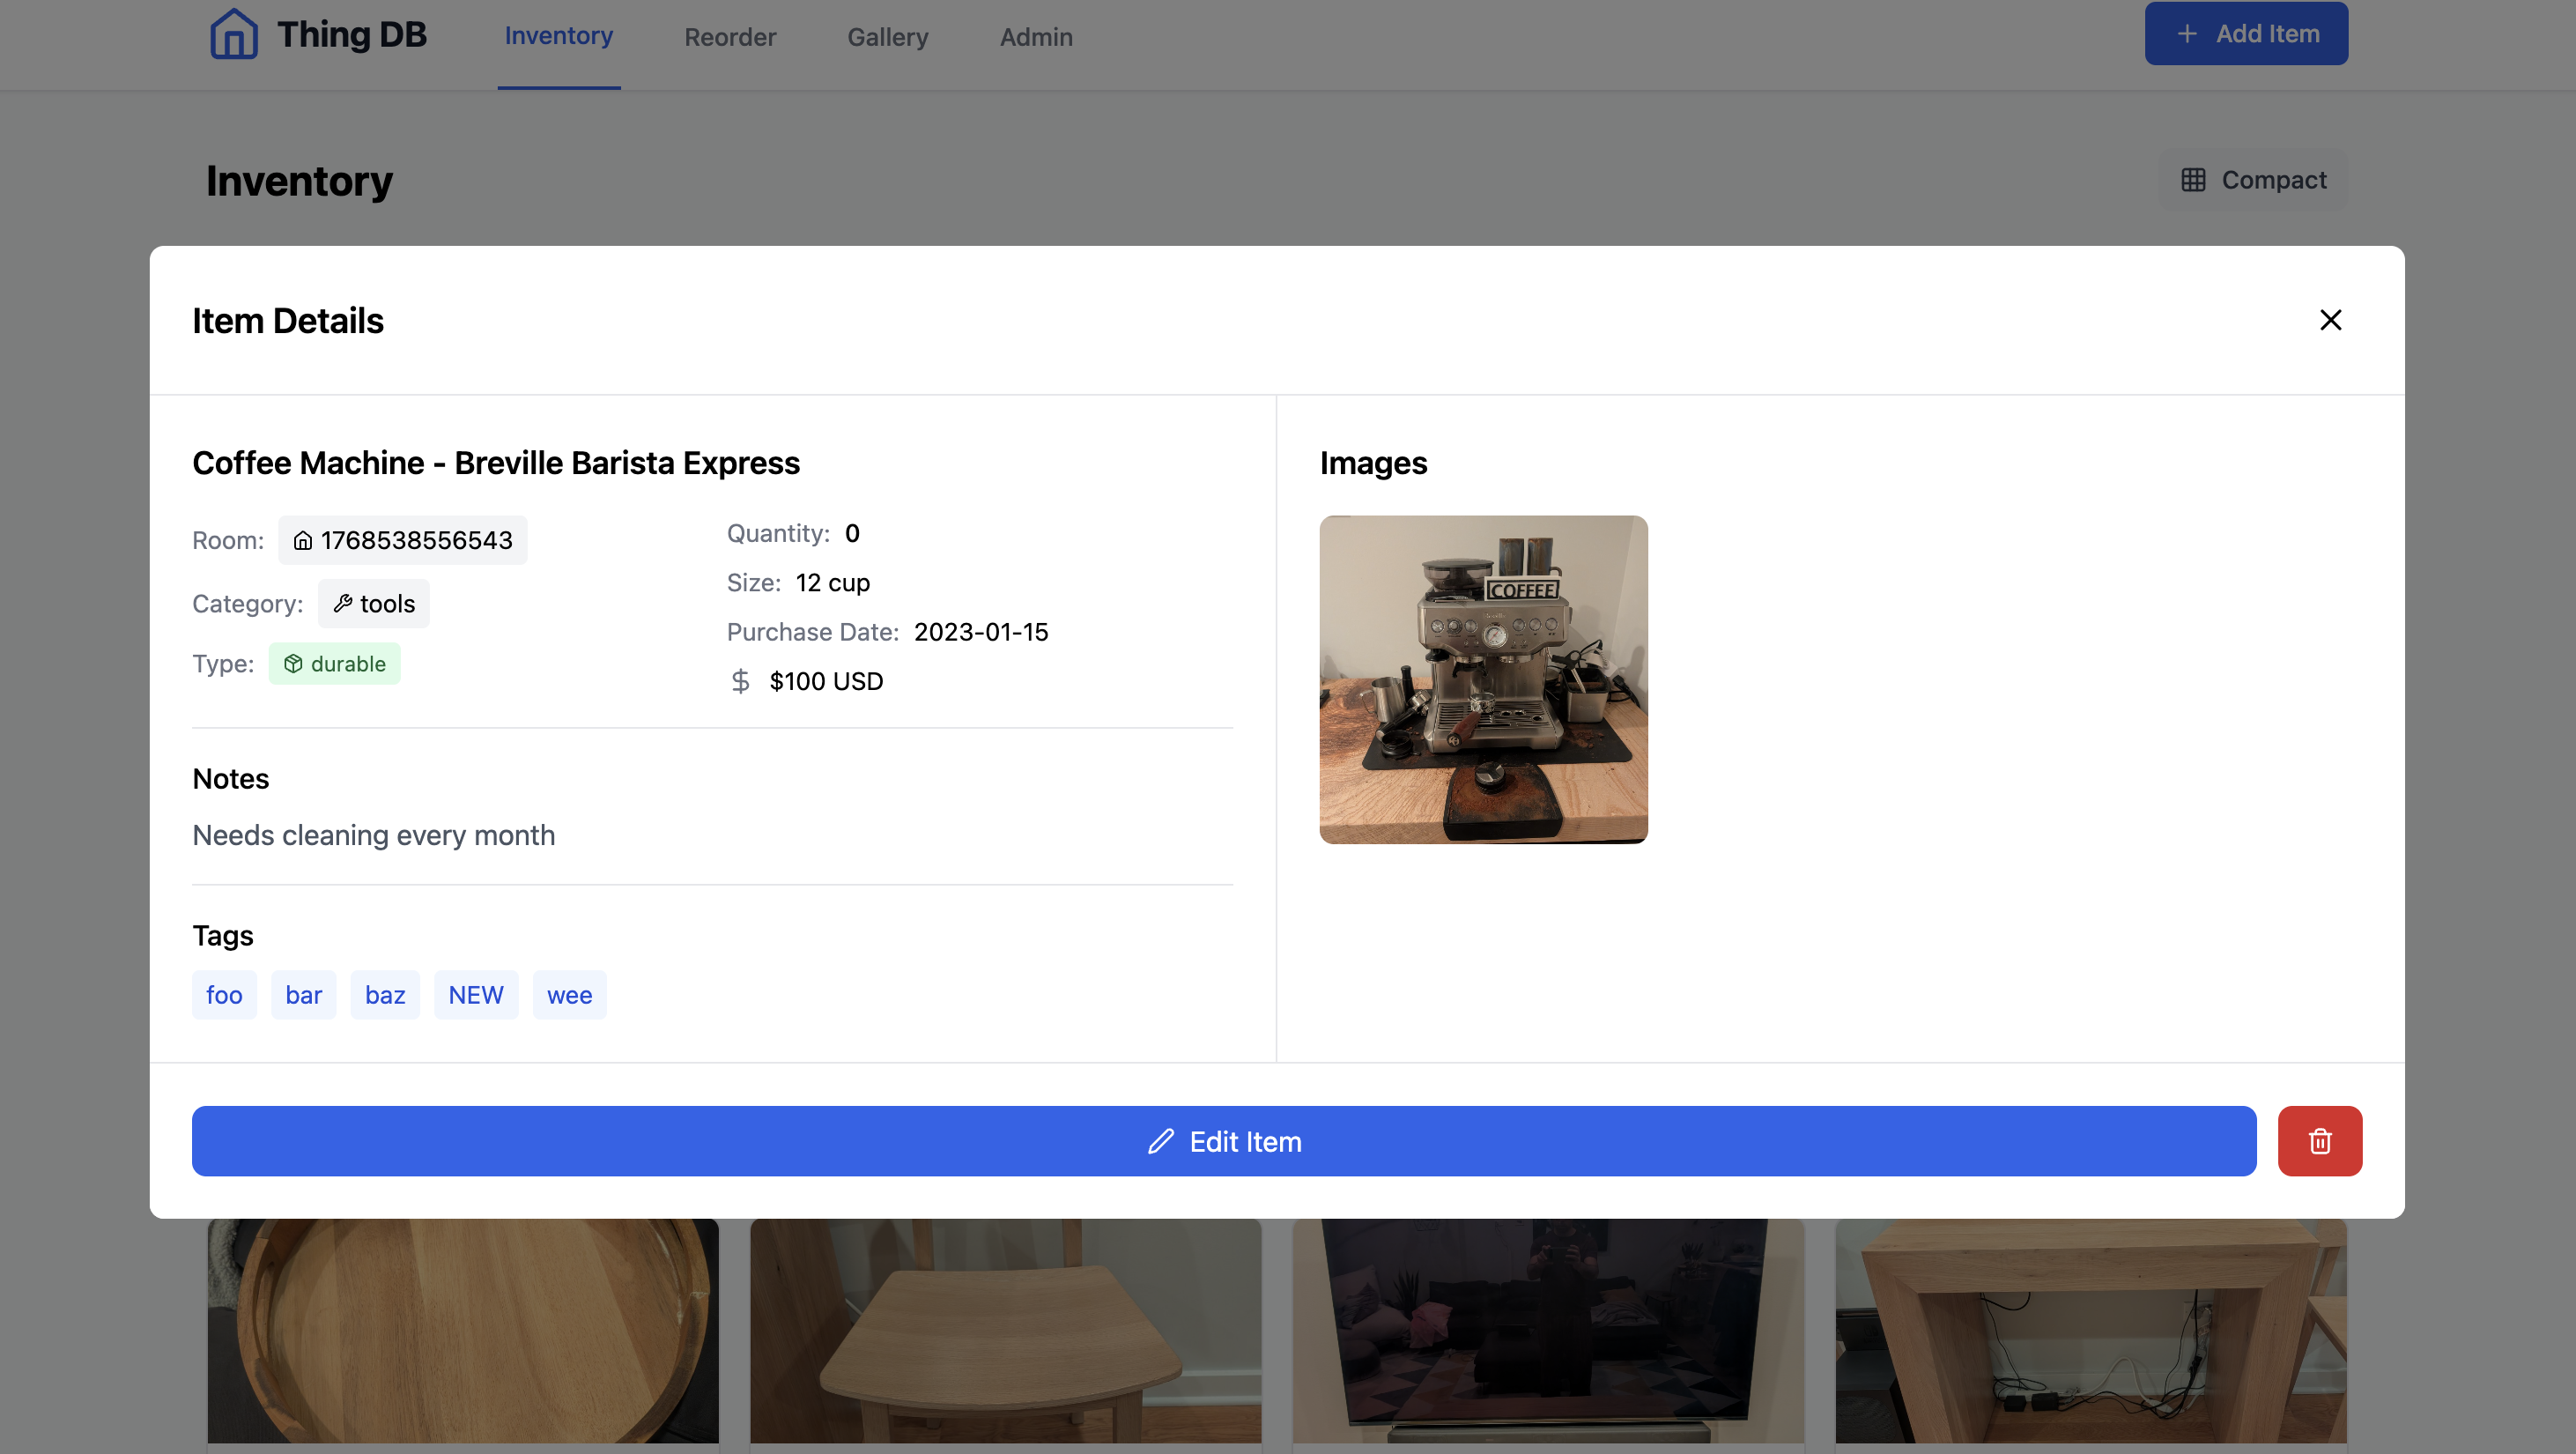Click the price $100 USD

(826, 682)
